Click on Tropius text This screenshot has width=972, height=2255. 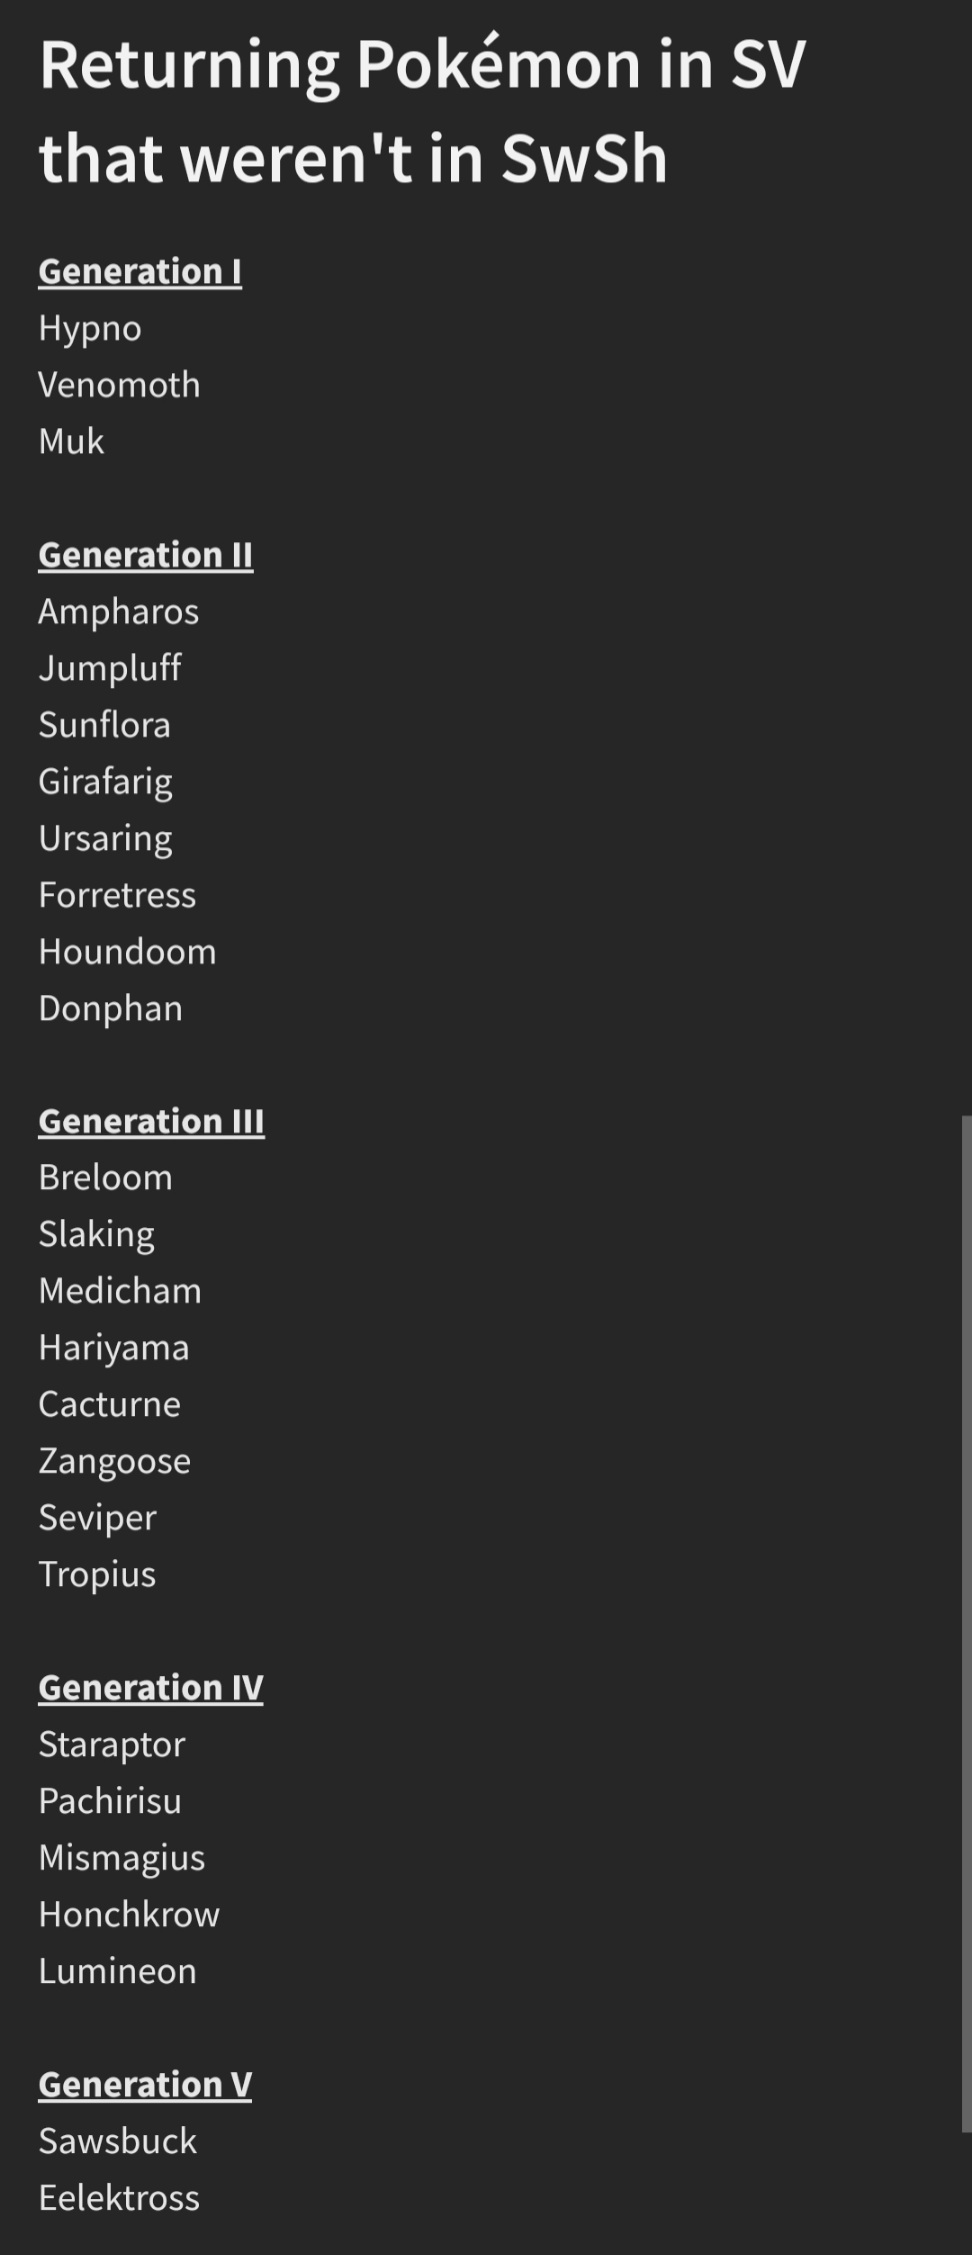pyautogui.click(x=97, y=1575)
